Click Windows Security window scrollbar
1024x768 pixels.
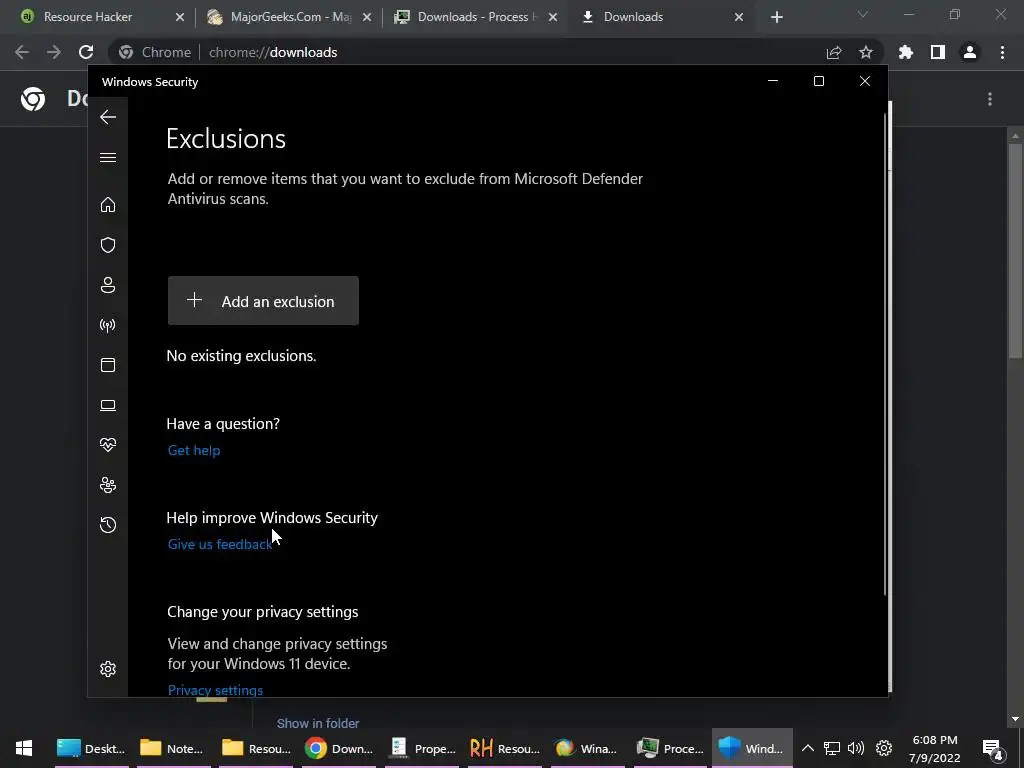tap(886, 353)
